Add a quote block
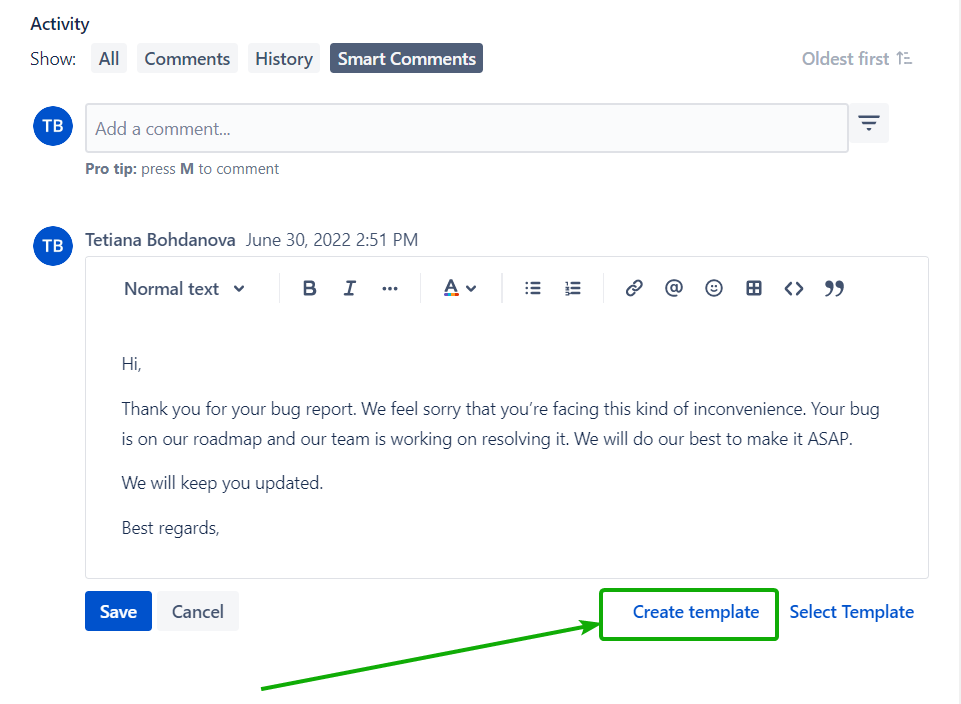The image size is (961, 704). click(834, 288)
